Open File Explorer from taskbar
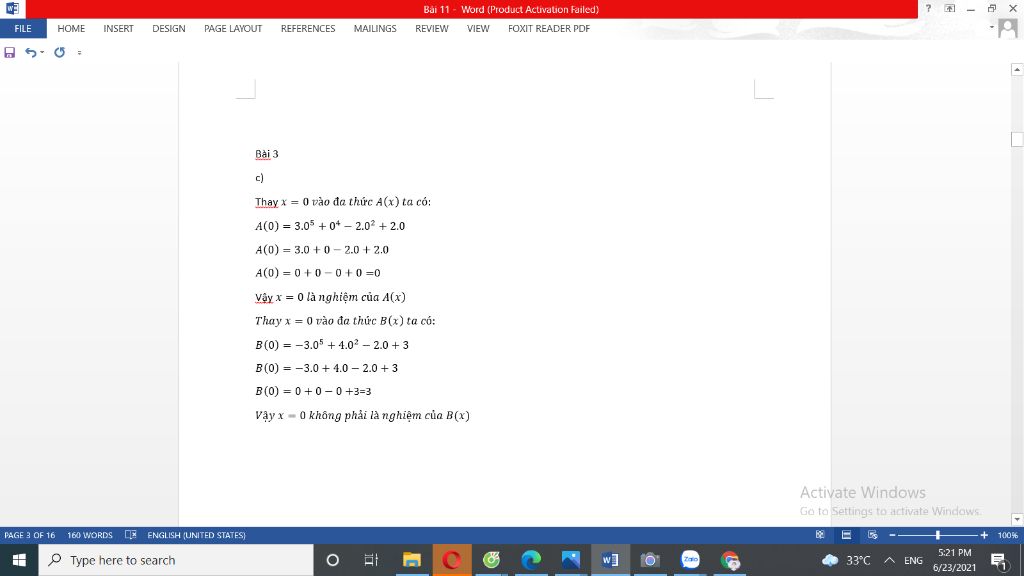1024x576 pixels. coord(411,560)
